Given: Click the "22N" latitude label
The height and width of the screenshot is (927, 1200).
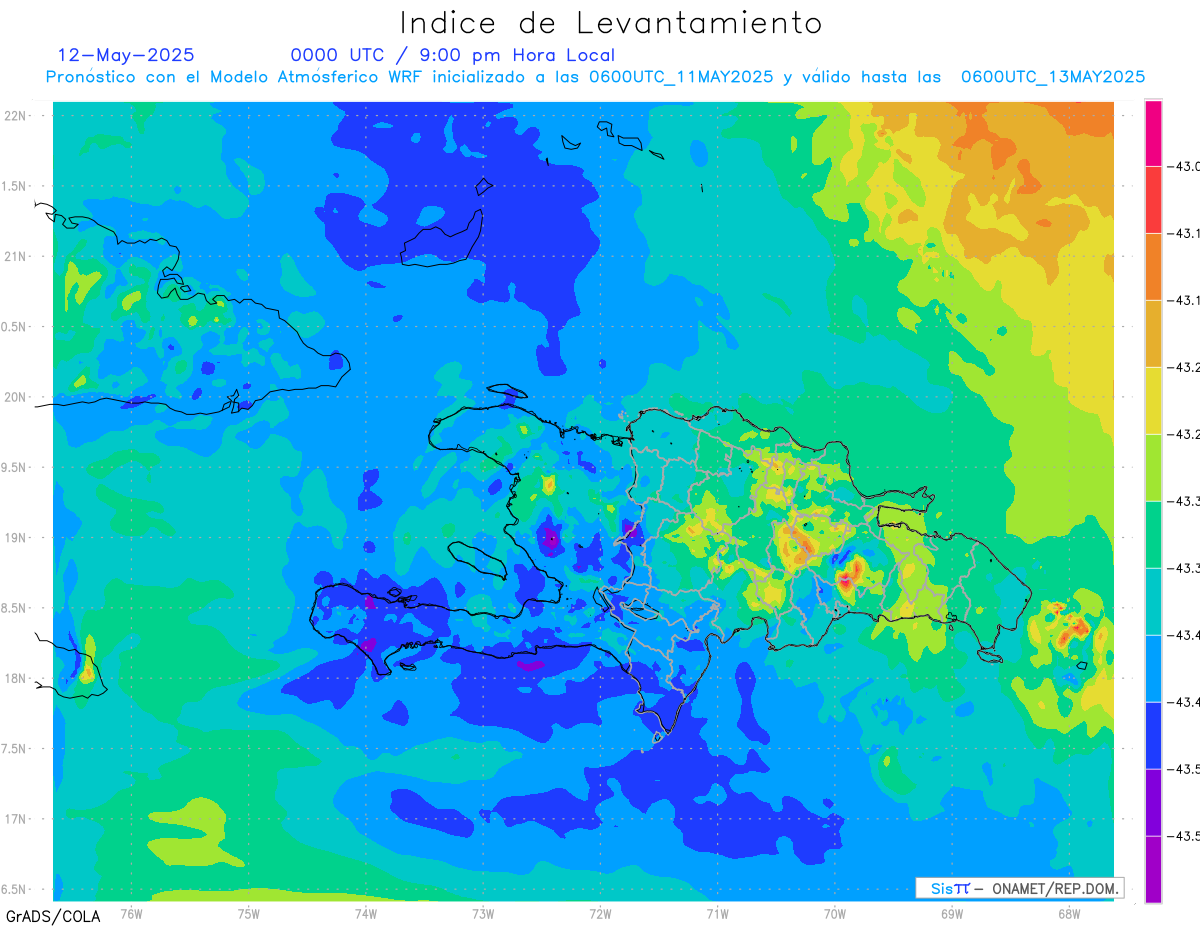Looking at the screenshot, I should coord(15,116).
